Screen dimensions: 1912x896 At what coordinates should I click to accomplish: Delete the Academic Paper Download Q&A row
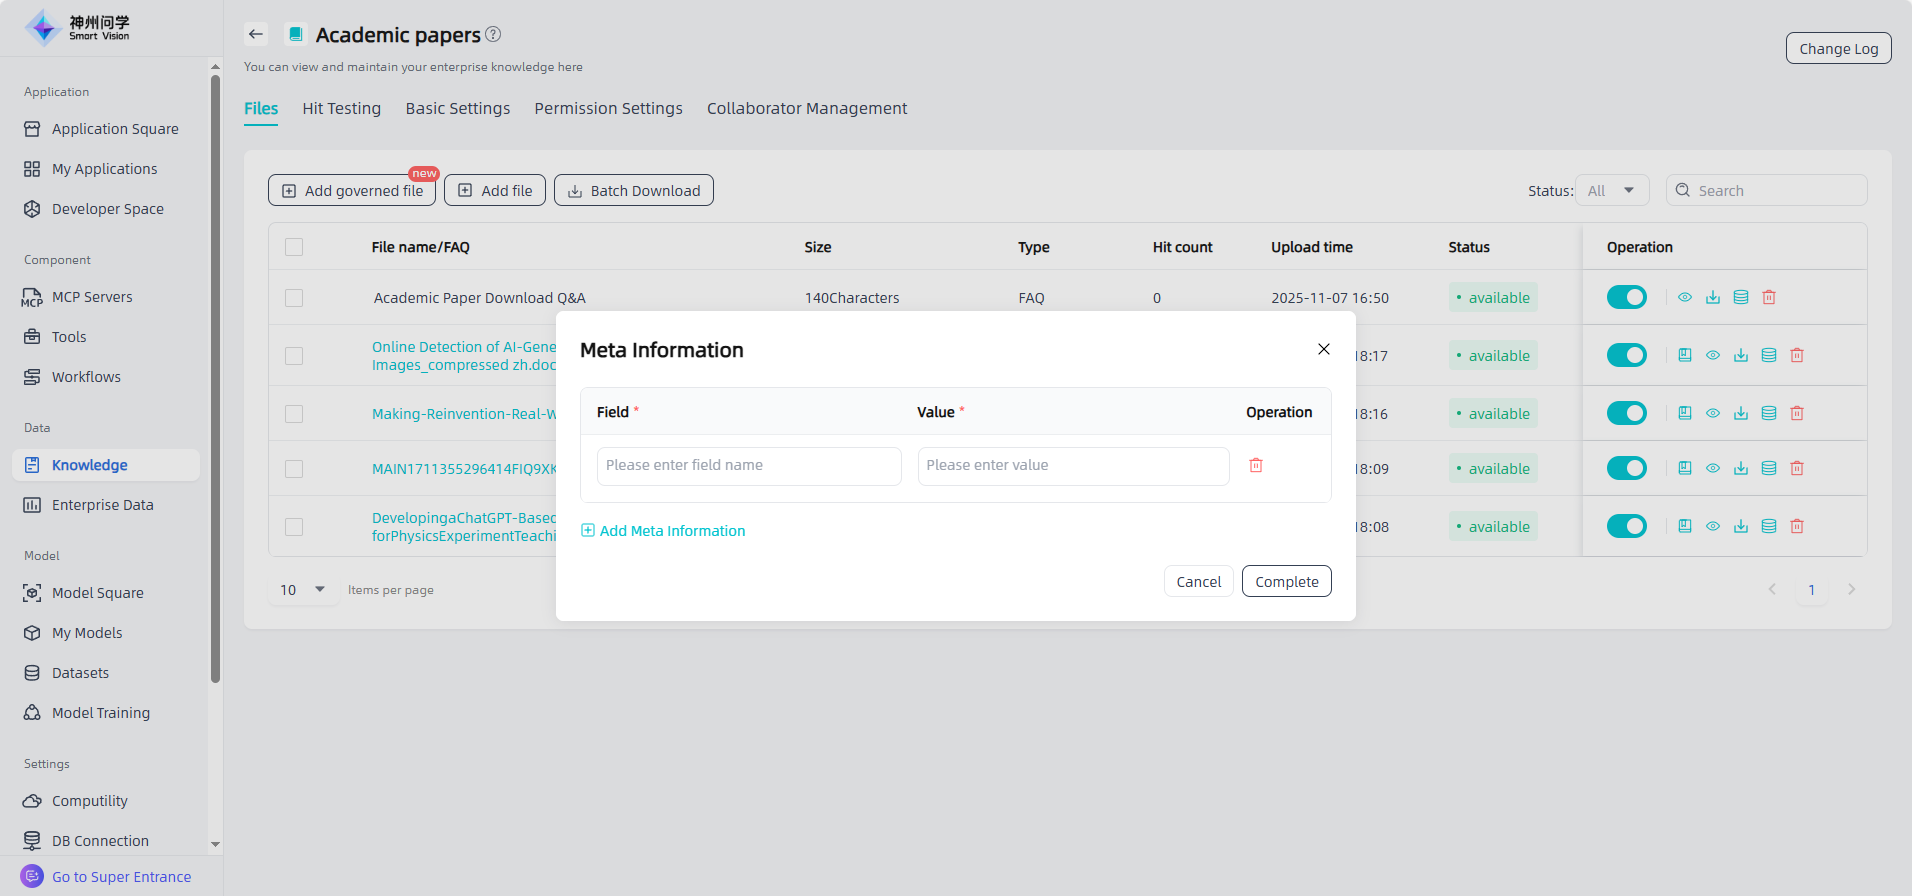point(1769,297)
